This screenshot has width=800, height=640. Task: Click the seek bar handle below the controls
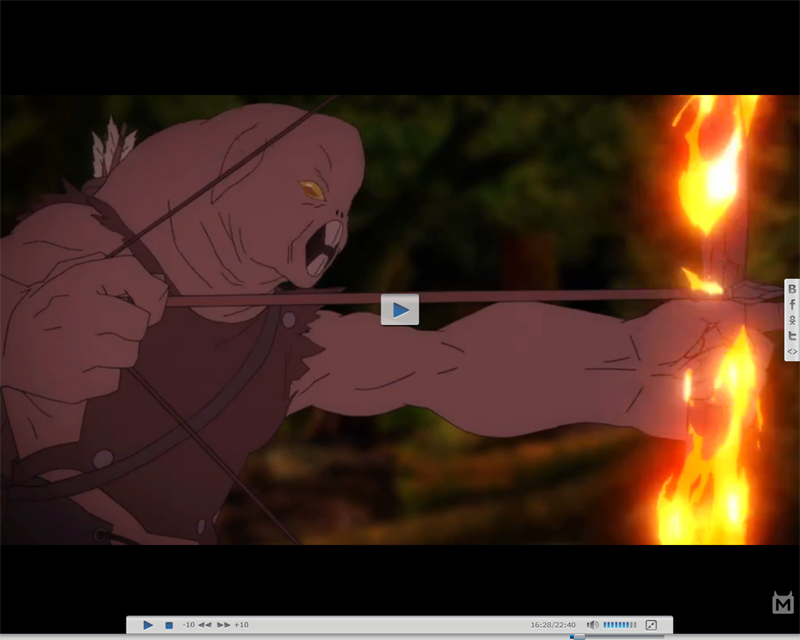(x=578, y=636)
